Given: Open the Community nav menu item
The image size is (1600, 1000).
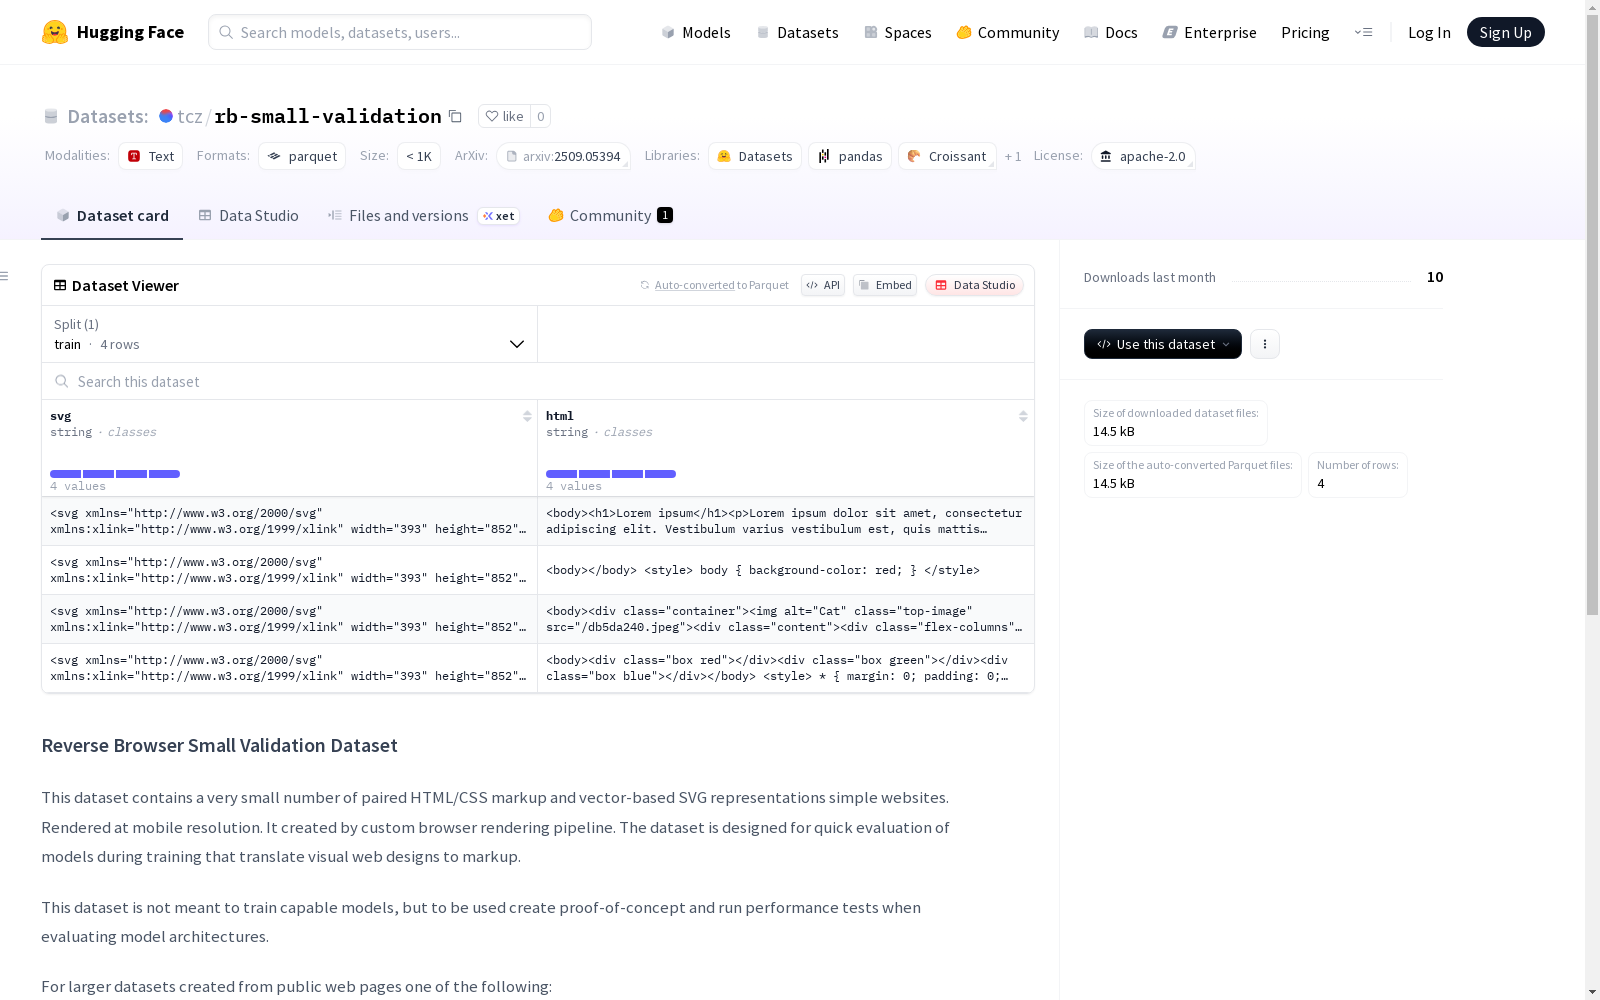Looking at the screenshot, I should pos(1008,32).
